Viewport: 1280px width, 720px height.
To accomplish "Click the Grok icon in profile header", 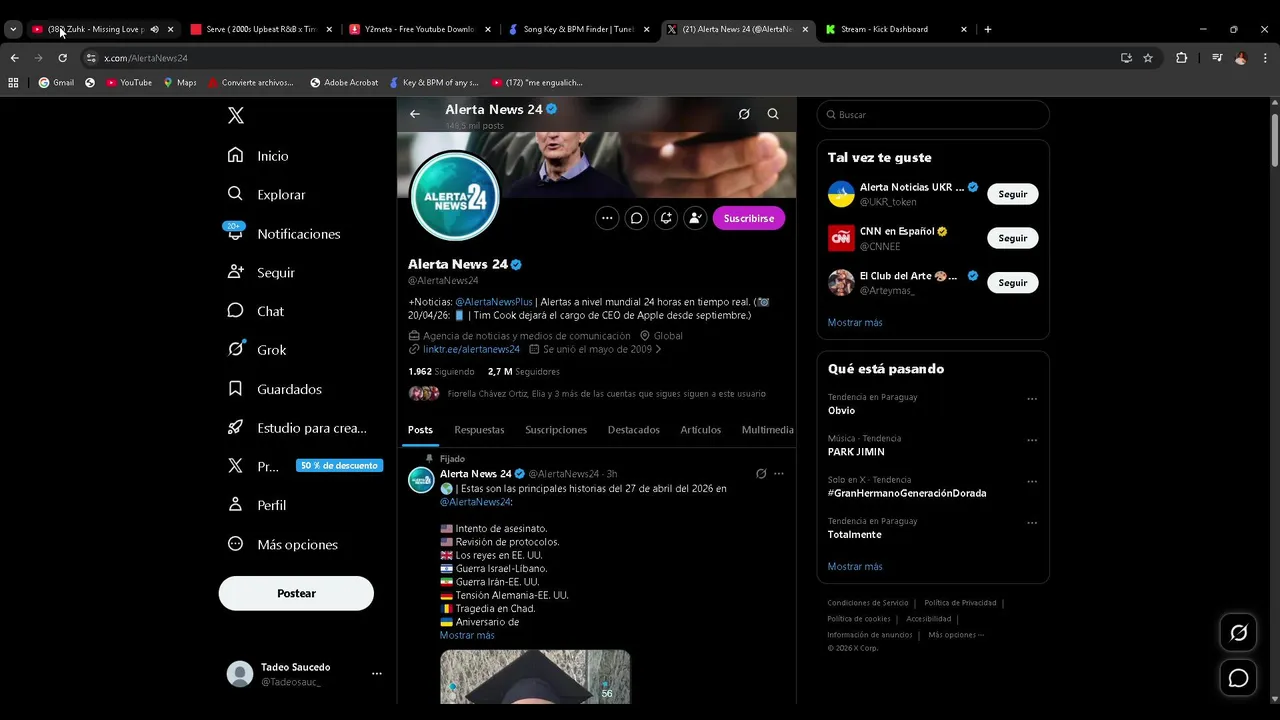I will pyautogui.click(x=744, y=114).
